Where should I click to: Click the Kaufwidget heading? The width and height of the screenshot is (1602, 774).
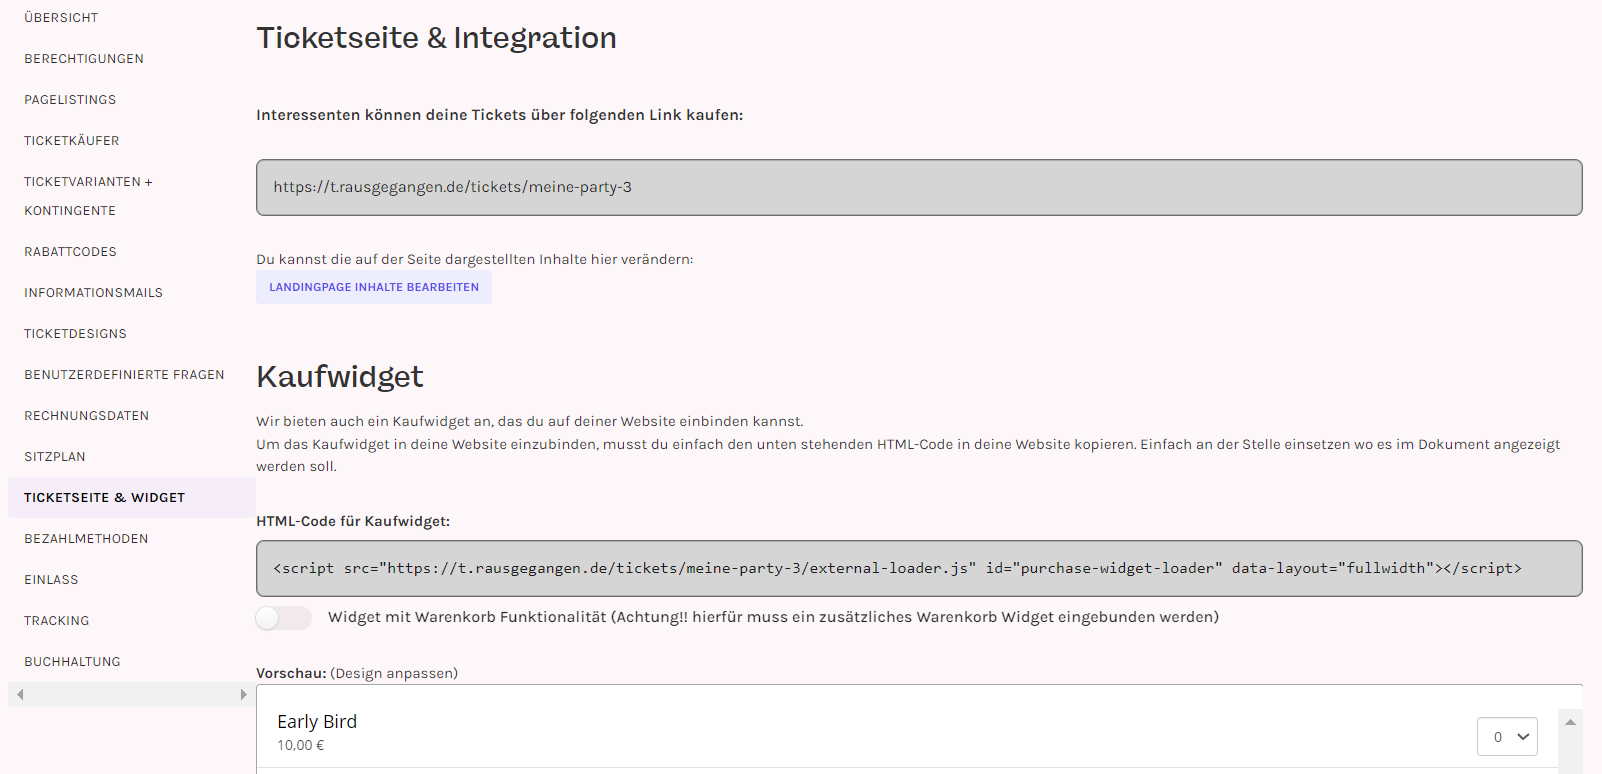coord(340,377)
